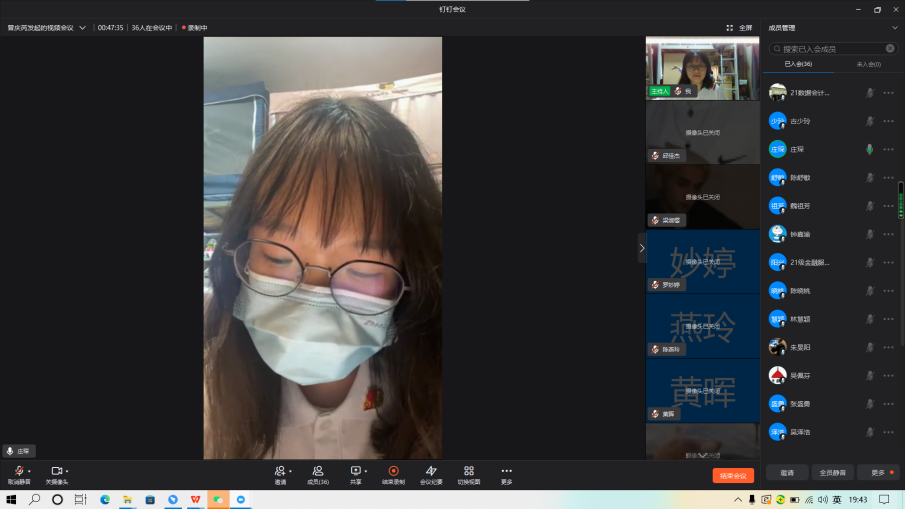Open the 共享 screen share icon
This screenshot has width=905, height=509.
pyautogui.click(x=355, y=470)
